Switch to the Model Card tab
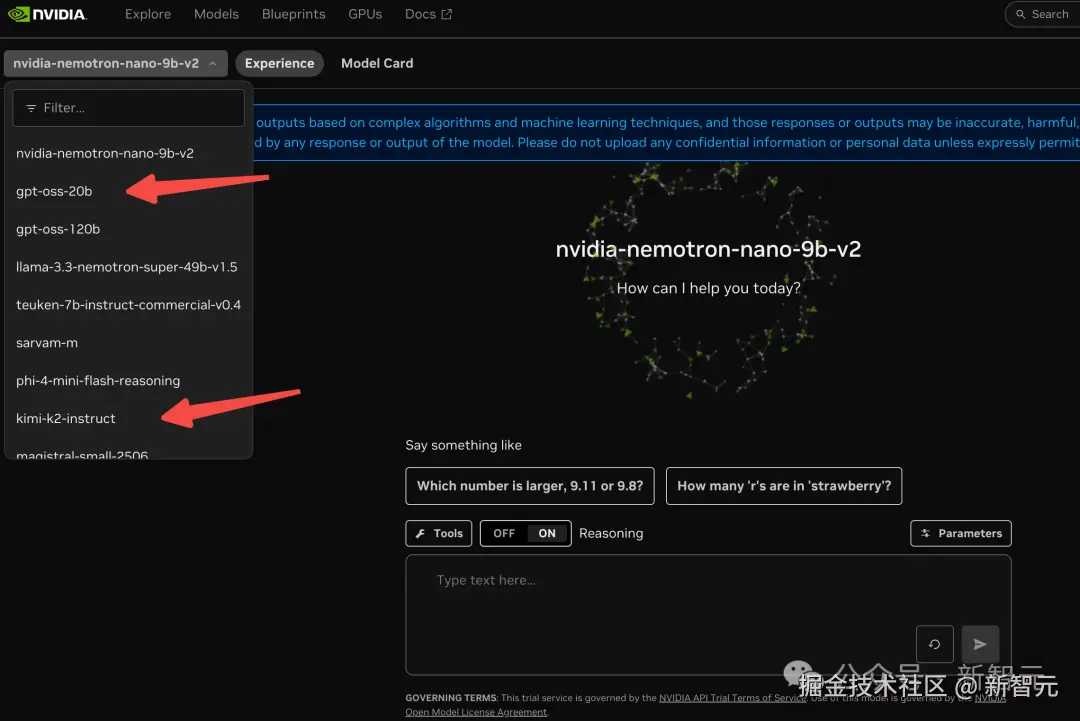 tap(377, 63)
